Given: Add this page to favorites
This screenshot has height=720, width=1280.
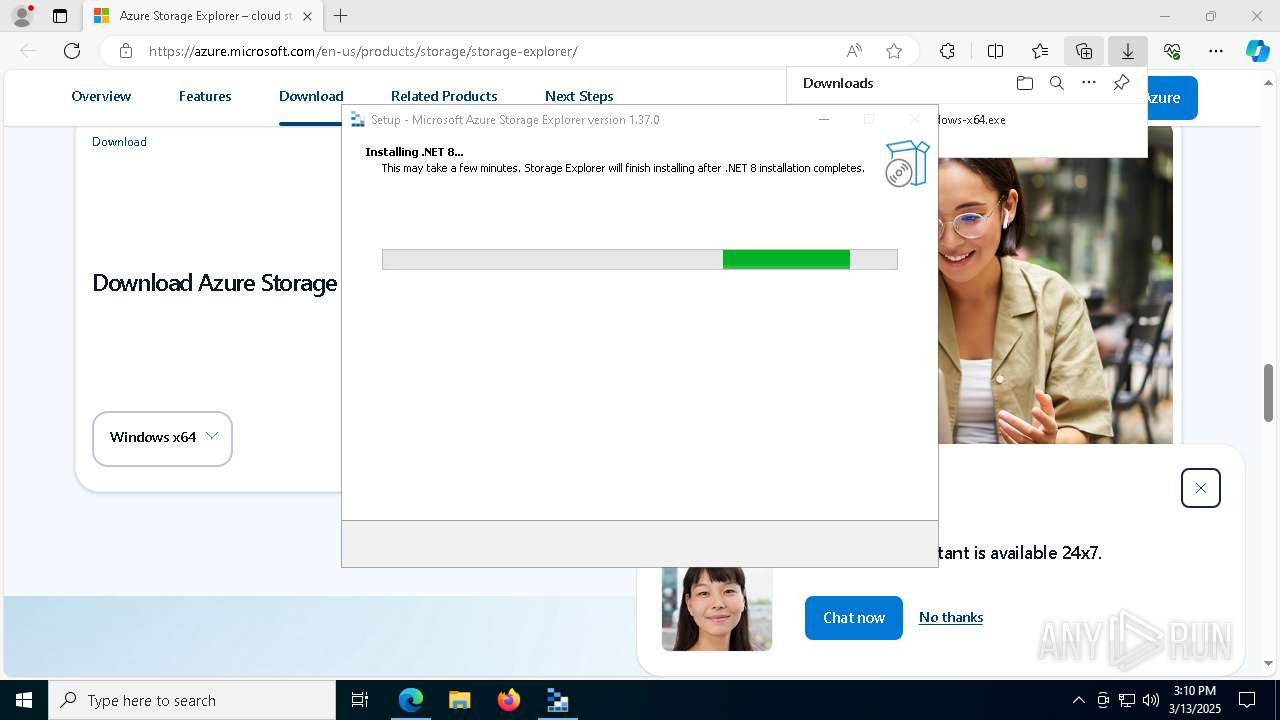Looking at the screenshot, I should coord(894,51).
